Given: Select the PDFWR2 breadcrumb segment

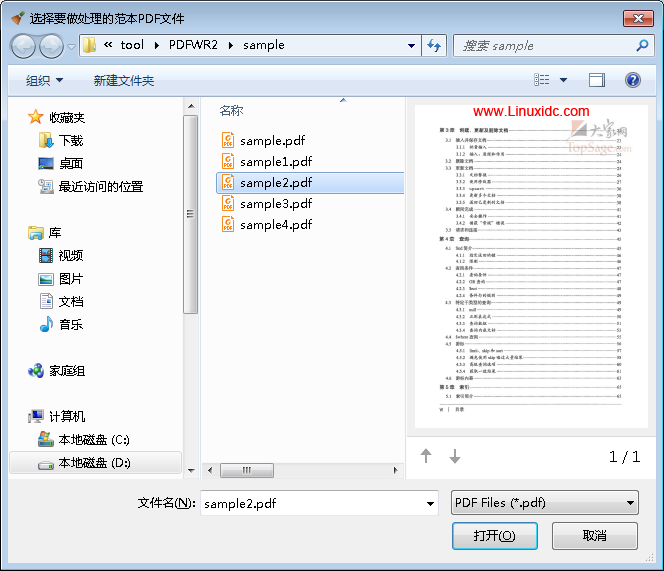Looking at the screenshot, I should coord(193,45).
